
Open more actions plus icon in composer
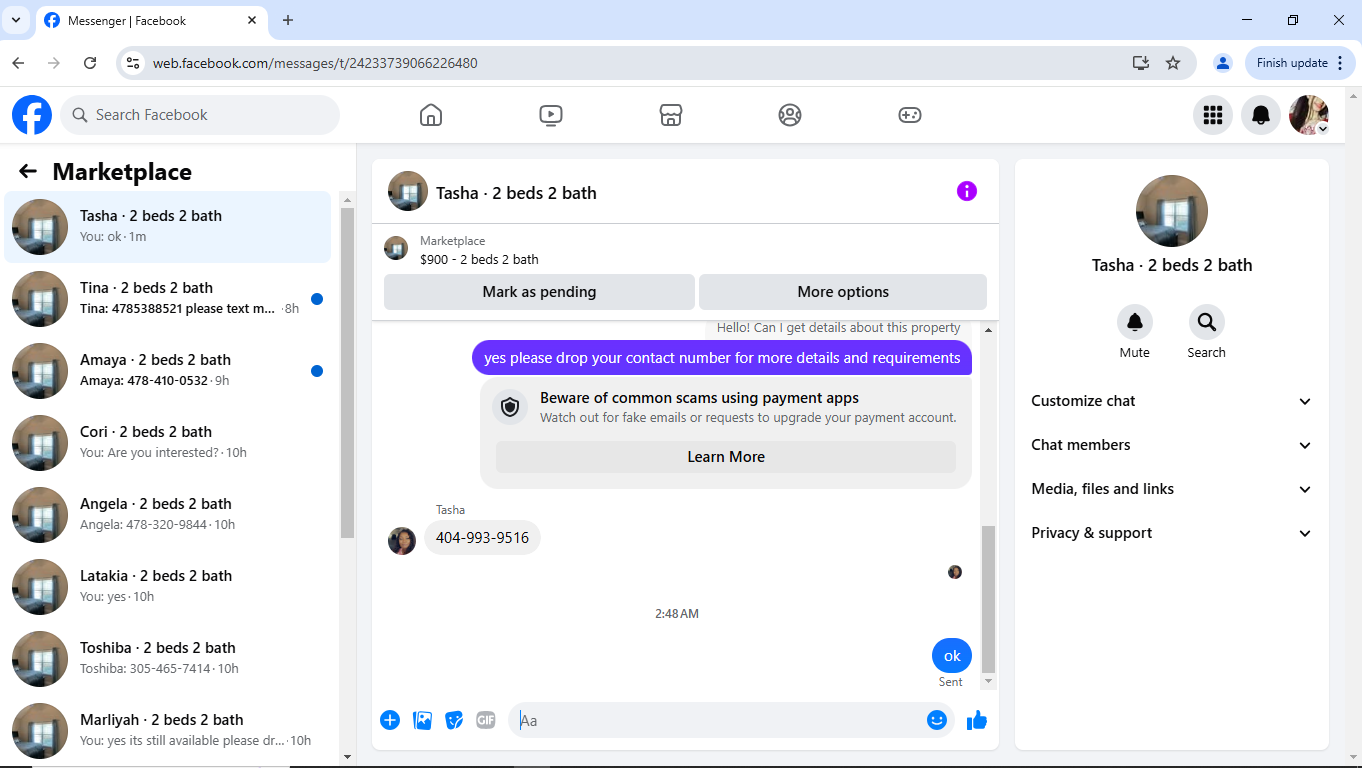[390, 720]
